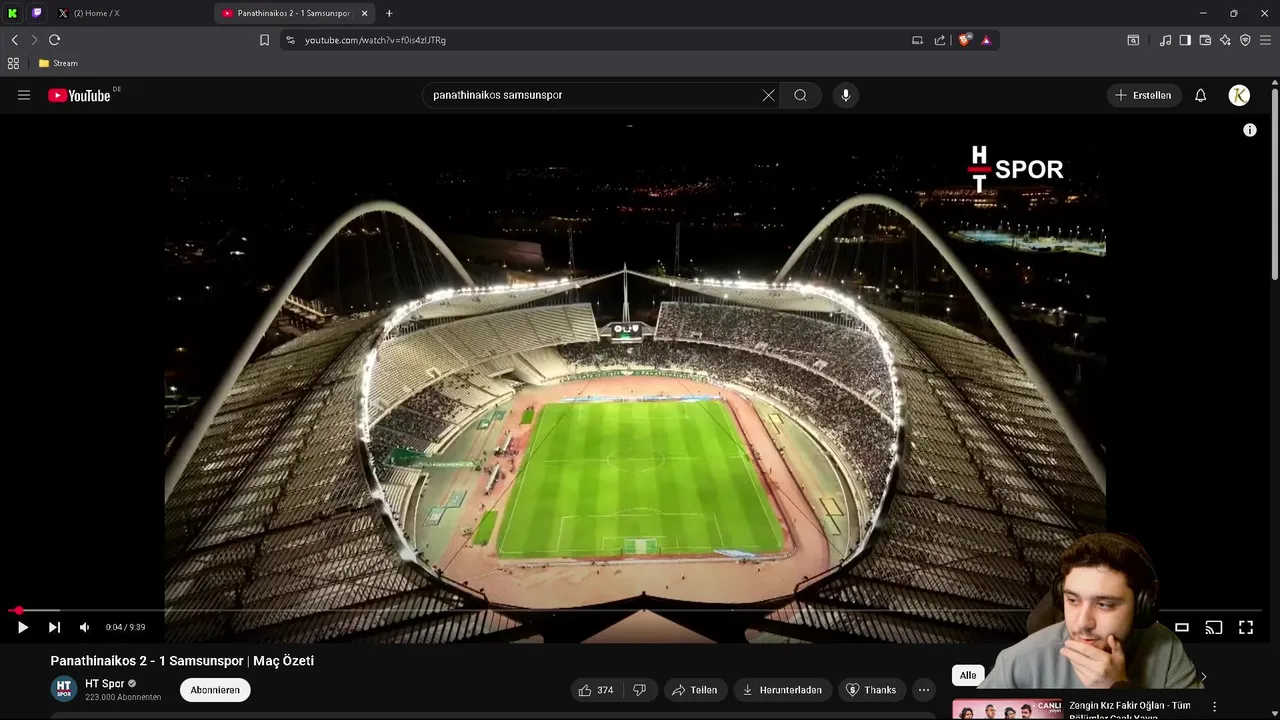Clear the YouTube search box text
1280x720 pixels.
click(768, 95)
